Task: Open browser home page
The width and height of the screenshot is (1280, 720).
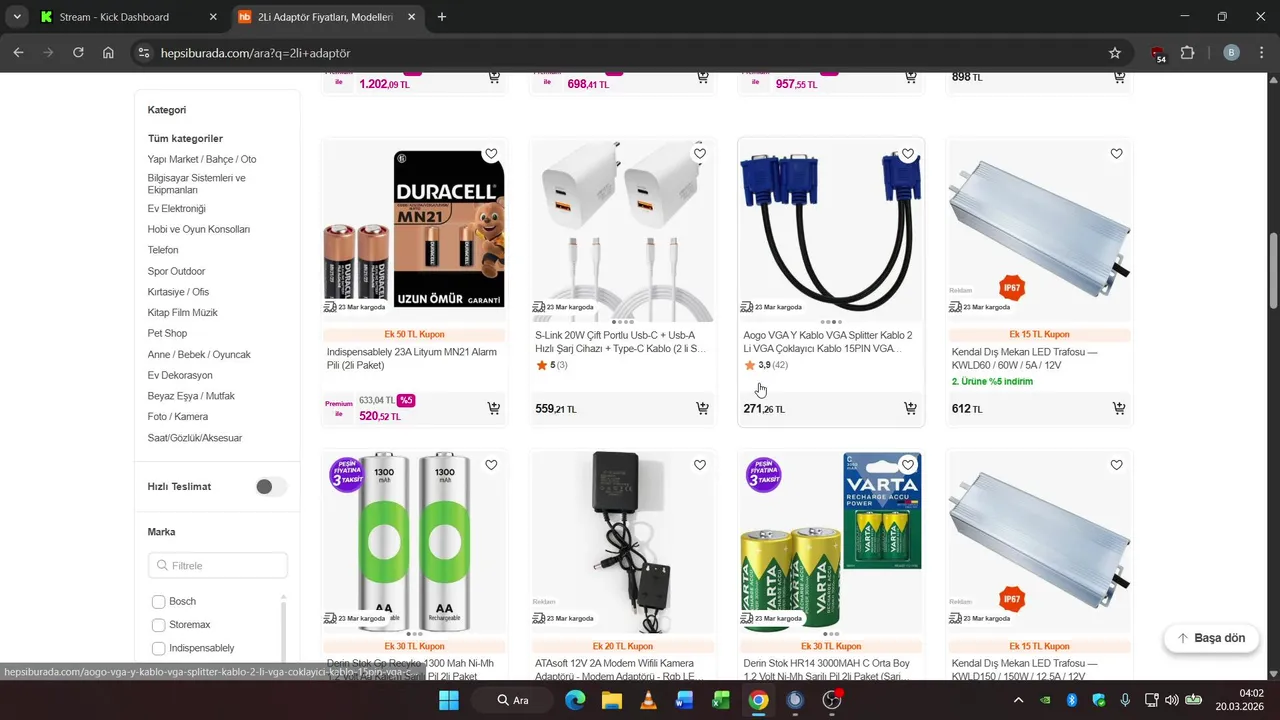Action: [x=108, y=53]
